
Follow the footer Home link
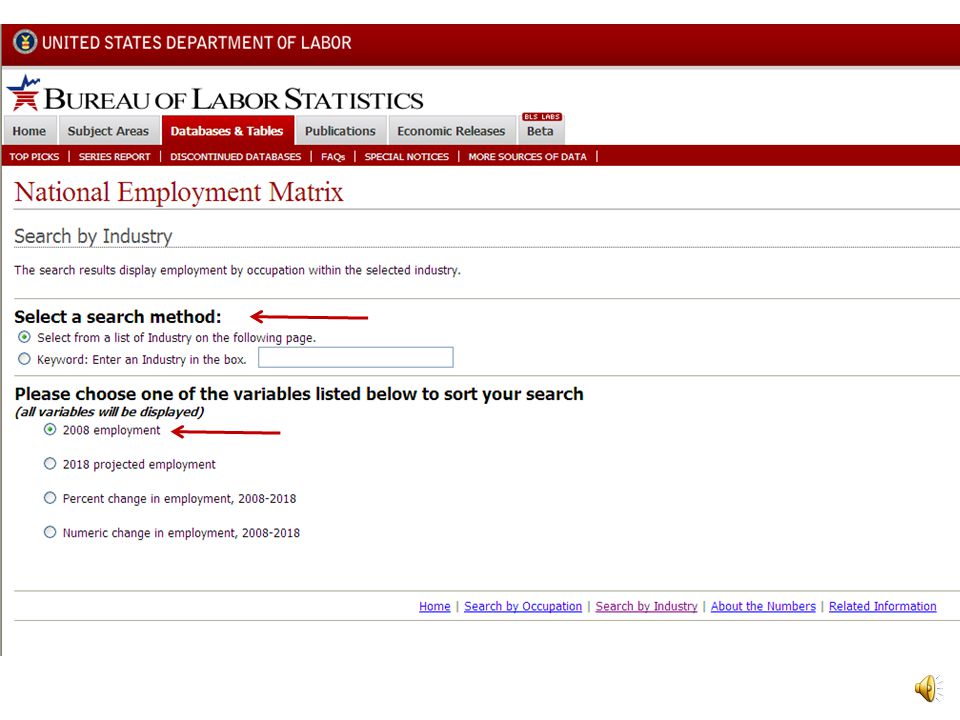tap(435, 606)
